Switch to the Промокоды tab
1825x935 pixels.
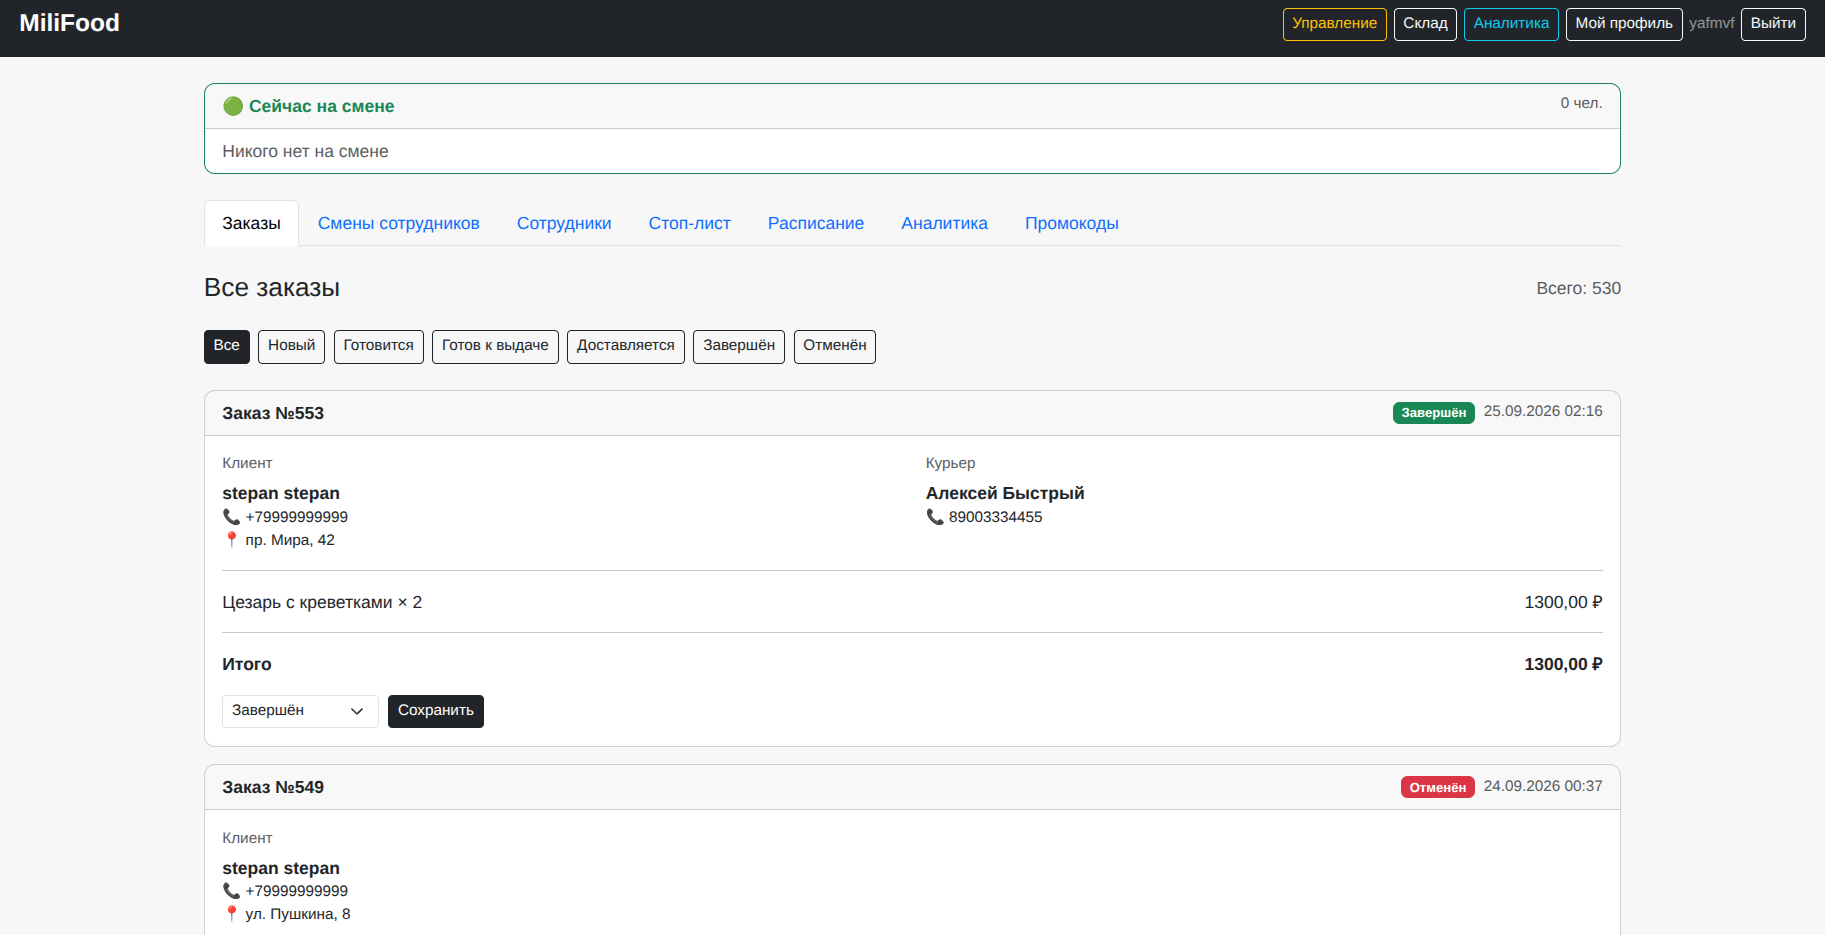click(1071, 223)
